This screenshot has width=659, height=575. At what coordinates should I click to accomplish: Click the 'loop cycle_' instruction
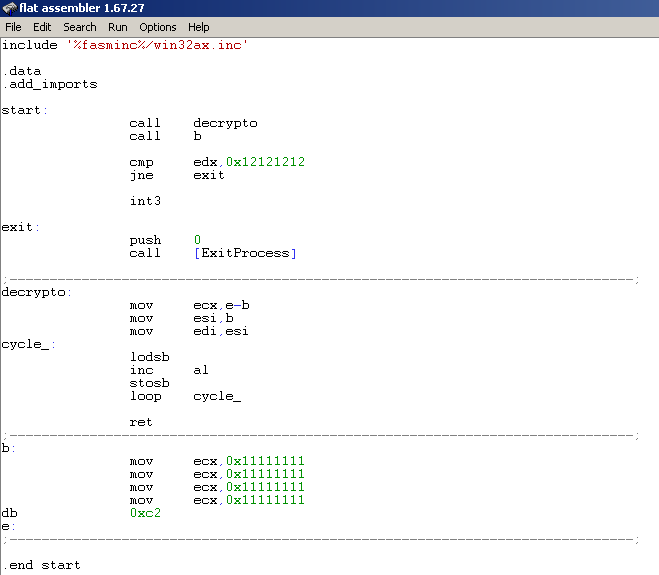point(184,396)
